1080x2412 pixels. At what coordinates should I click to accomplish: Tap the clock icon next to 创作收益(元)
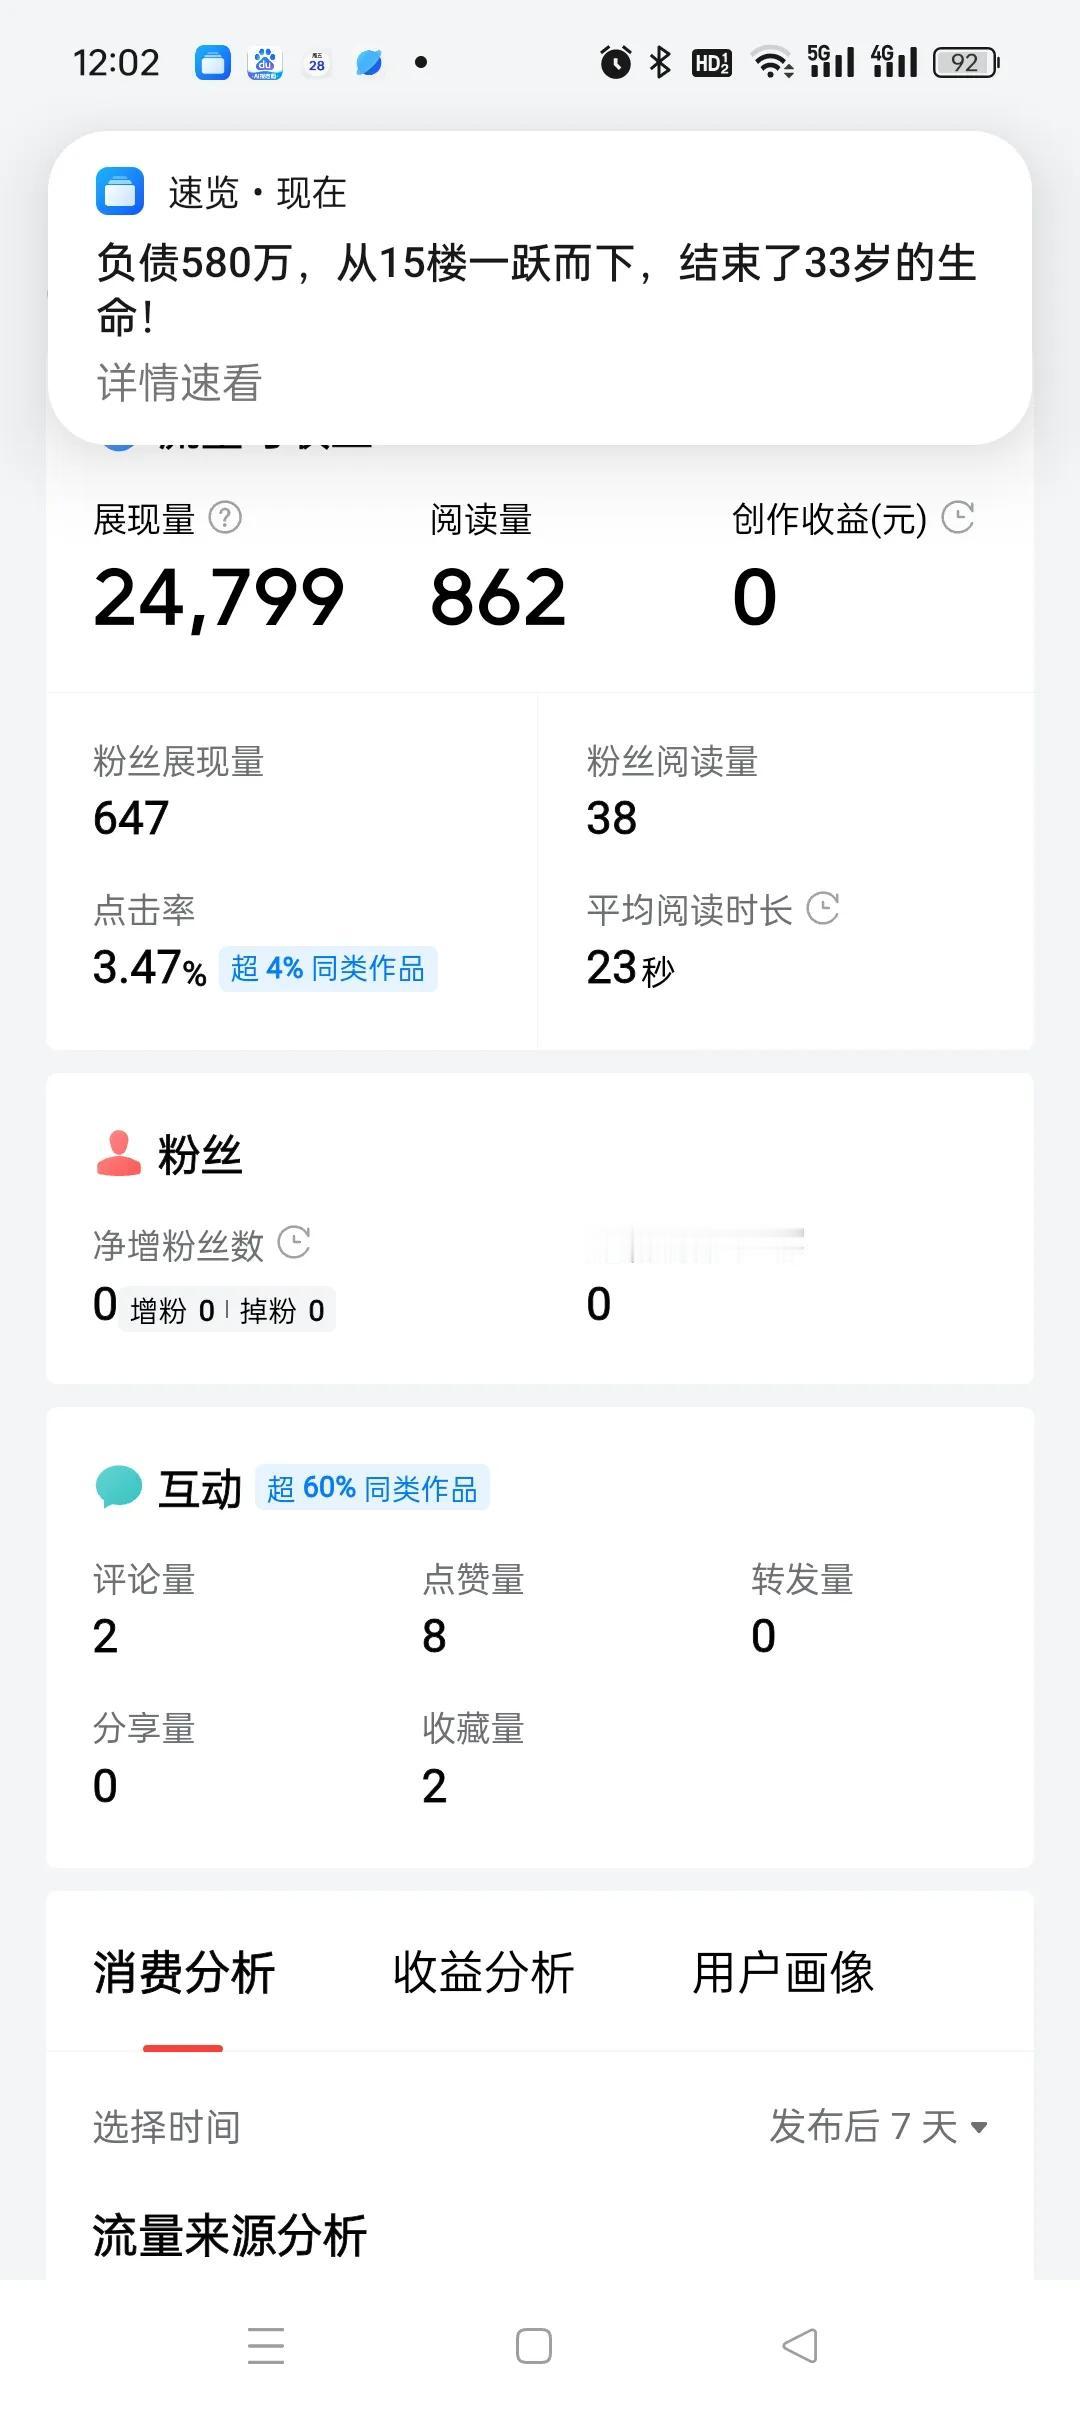point(958,517)
